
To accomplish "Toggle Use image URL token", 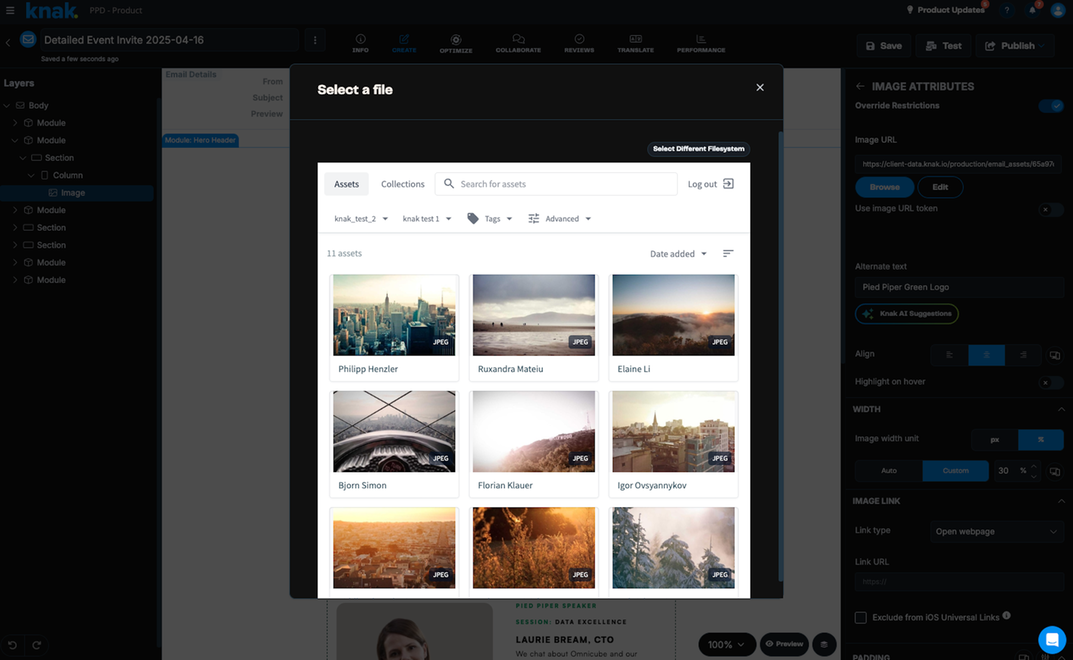I will click(1051, 210).
